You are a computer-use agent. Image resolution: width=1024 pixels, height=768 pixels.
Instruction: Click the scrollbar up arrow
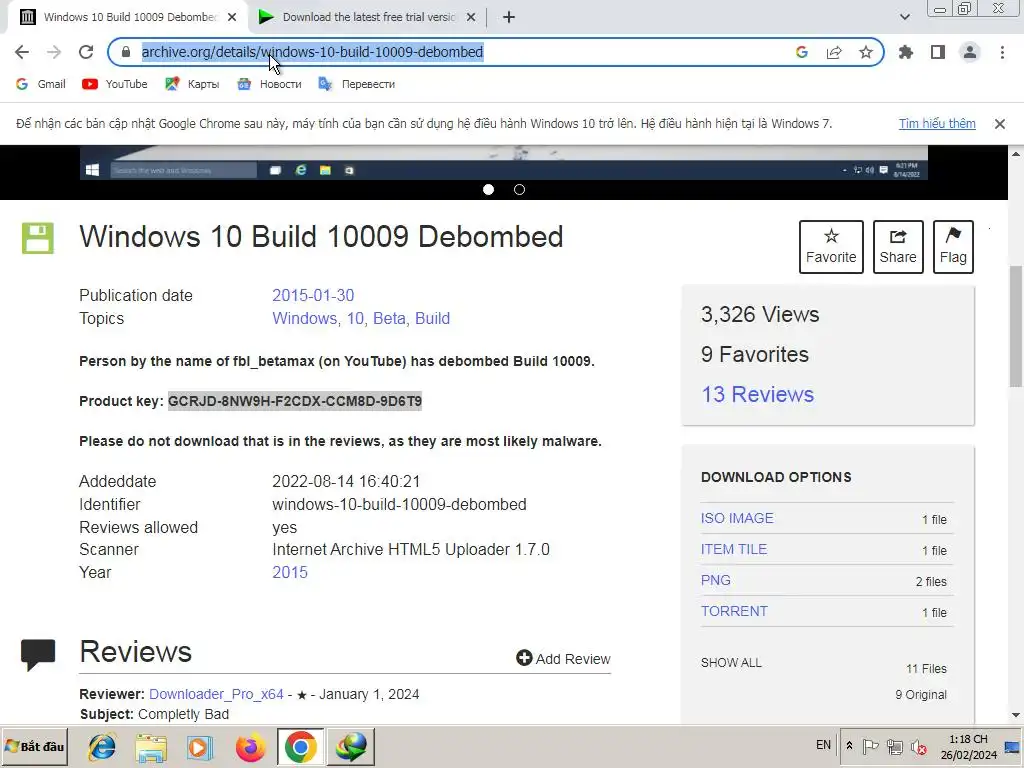pyautogui.click(x=1016, y=154)
